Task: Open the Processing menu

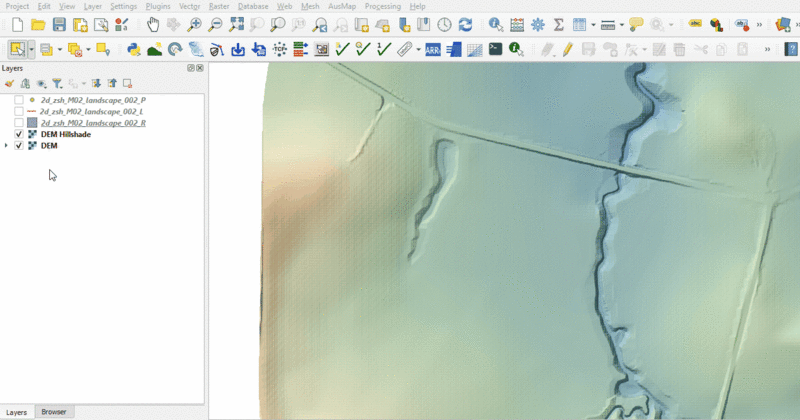Action: (x=382, y=6)
